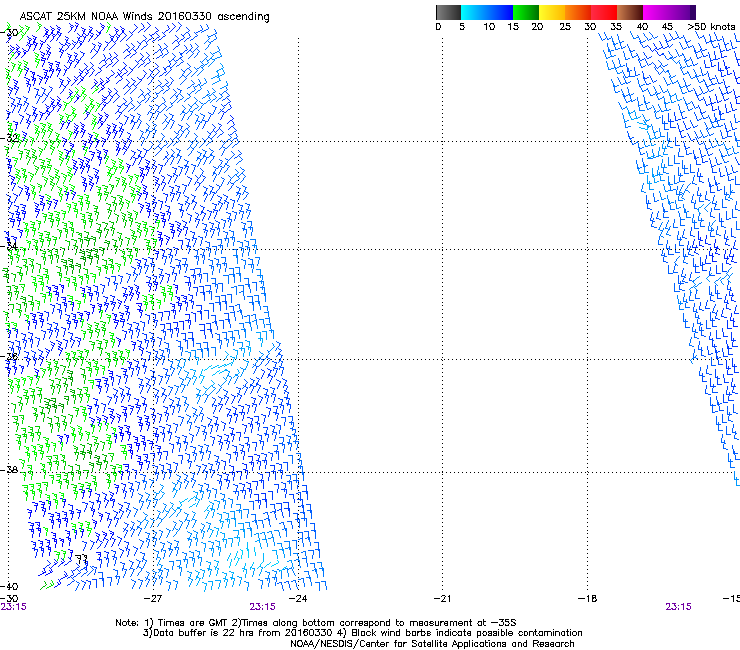Image resolution: width=740 pixels, height=650 pixels.
Task: Click the latitude label -34
Action: click(x=9, y=246)
